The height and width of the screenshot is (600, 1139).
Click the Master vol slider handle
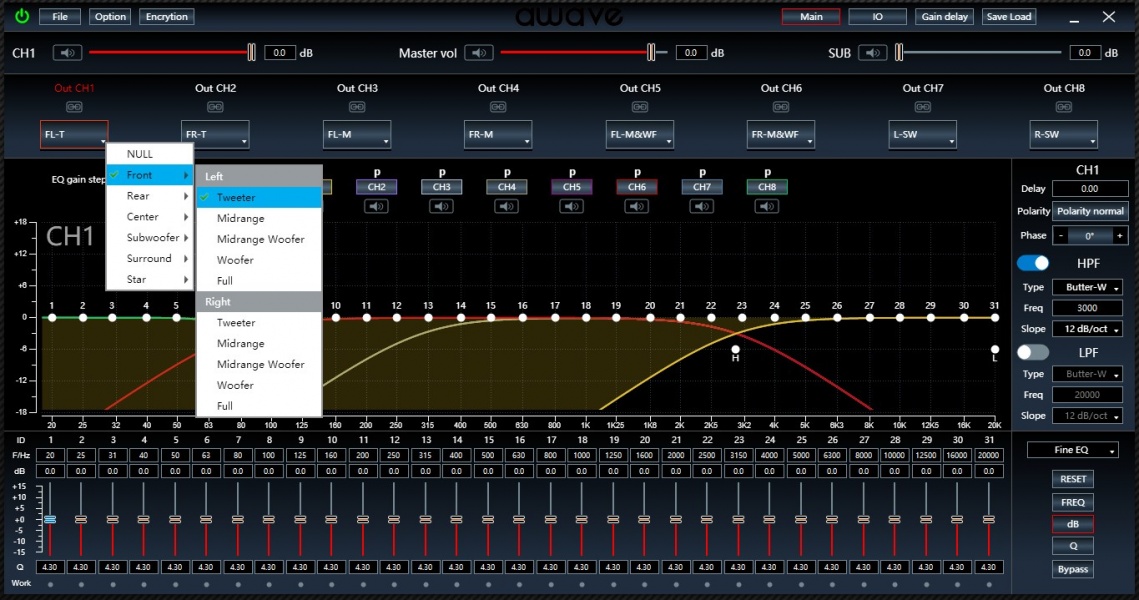click(x=651, y=53)
